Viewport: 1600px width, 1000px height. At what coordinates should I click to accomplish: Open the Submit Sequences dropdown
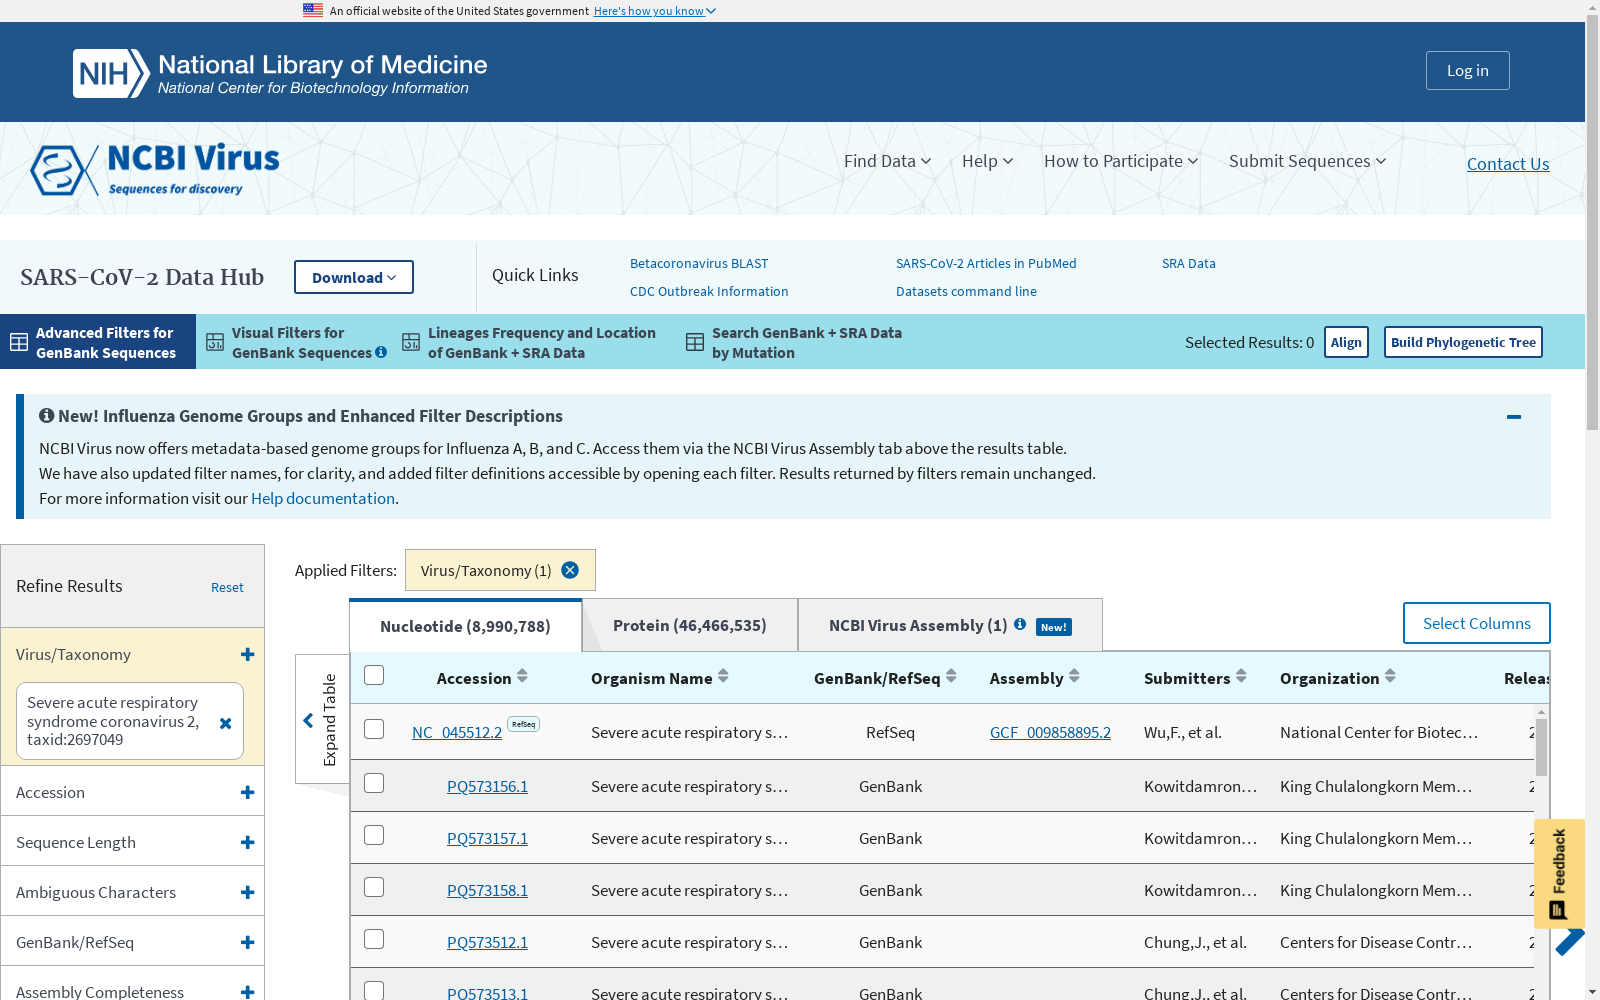[1307, 161]
